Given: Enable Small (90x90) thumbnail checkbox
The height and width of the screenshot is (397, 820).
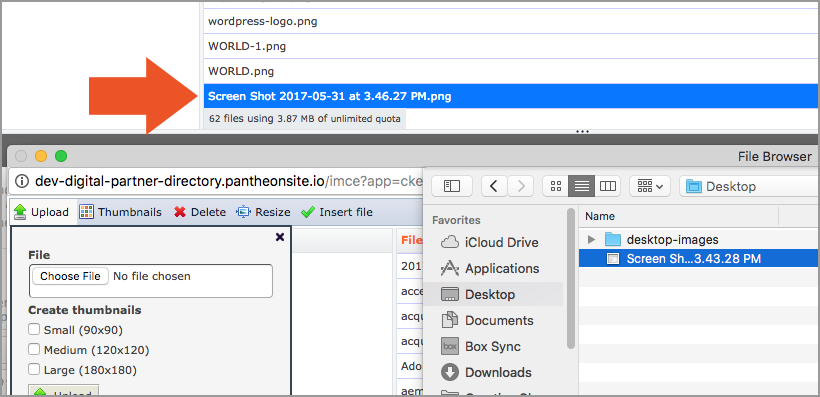Looking at the screenshot, I should click(34, 330).
